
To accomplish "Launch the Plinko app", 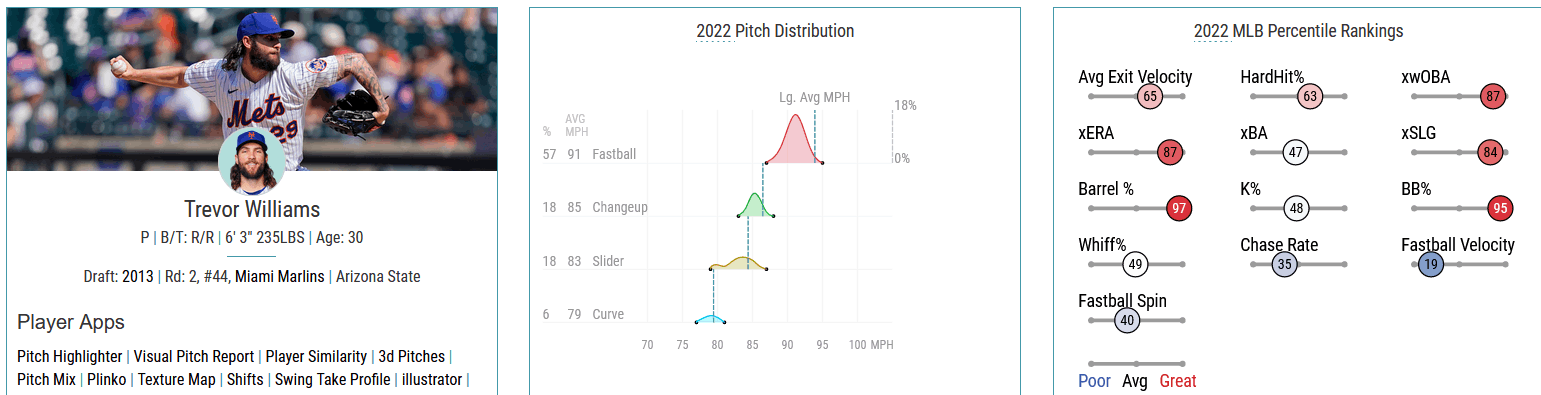I will pos(107,380).
